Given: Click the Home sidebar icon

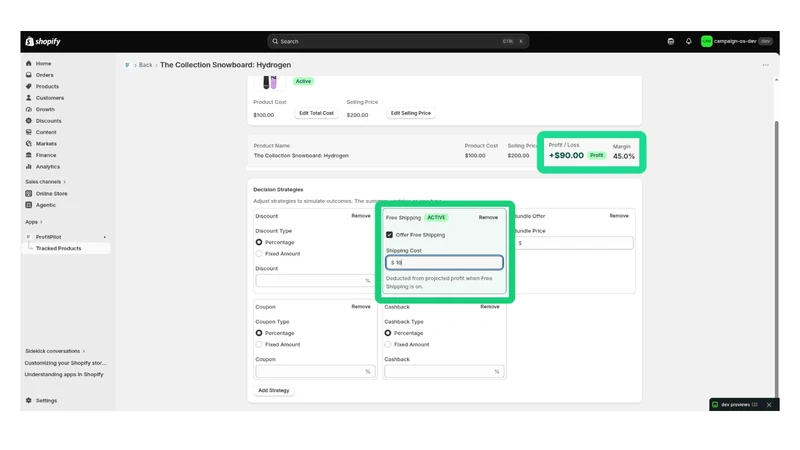Looking at the screenshot, I should 29,63.
